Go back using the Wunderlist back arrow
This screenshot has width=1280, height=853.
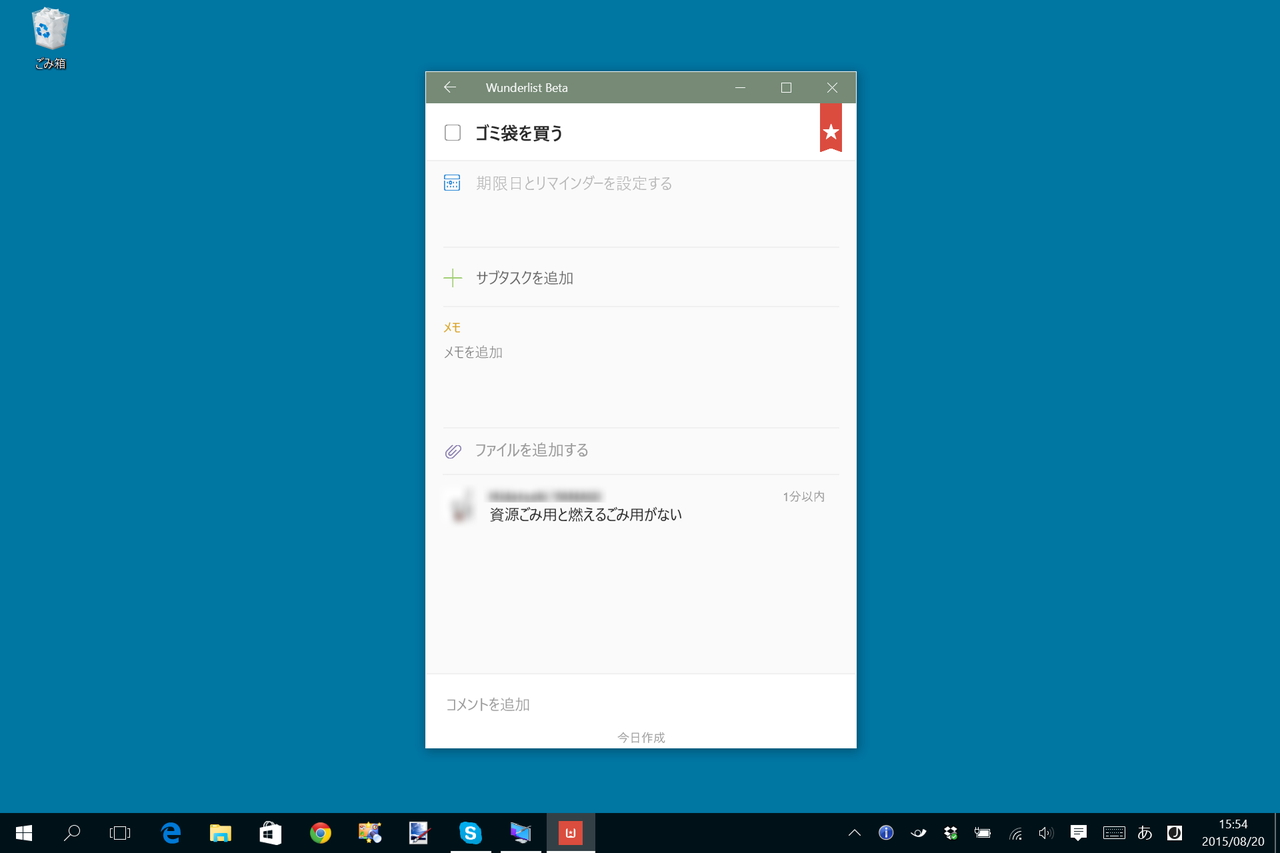click(450, 88)
